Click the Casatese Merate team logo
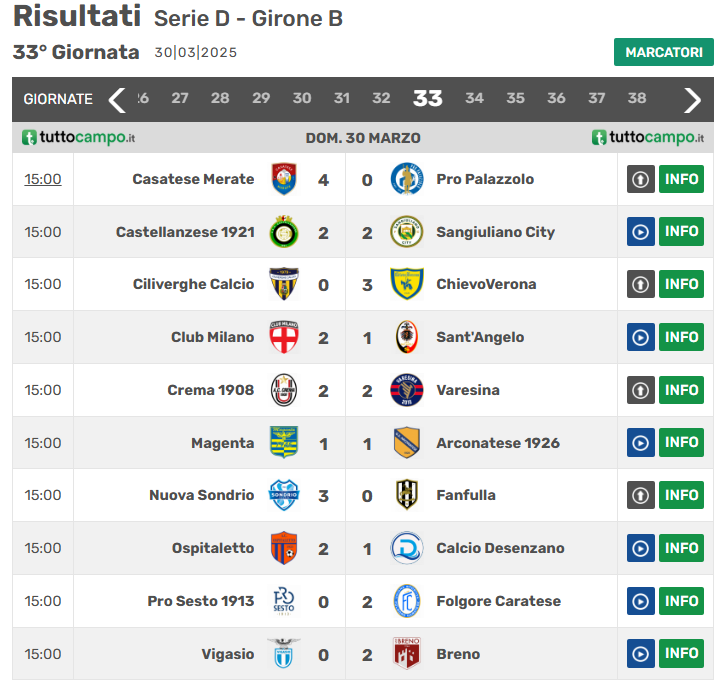Screen dimensions: 717x687 coord(284,179)
